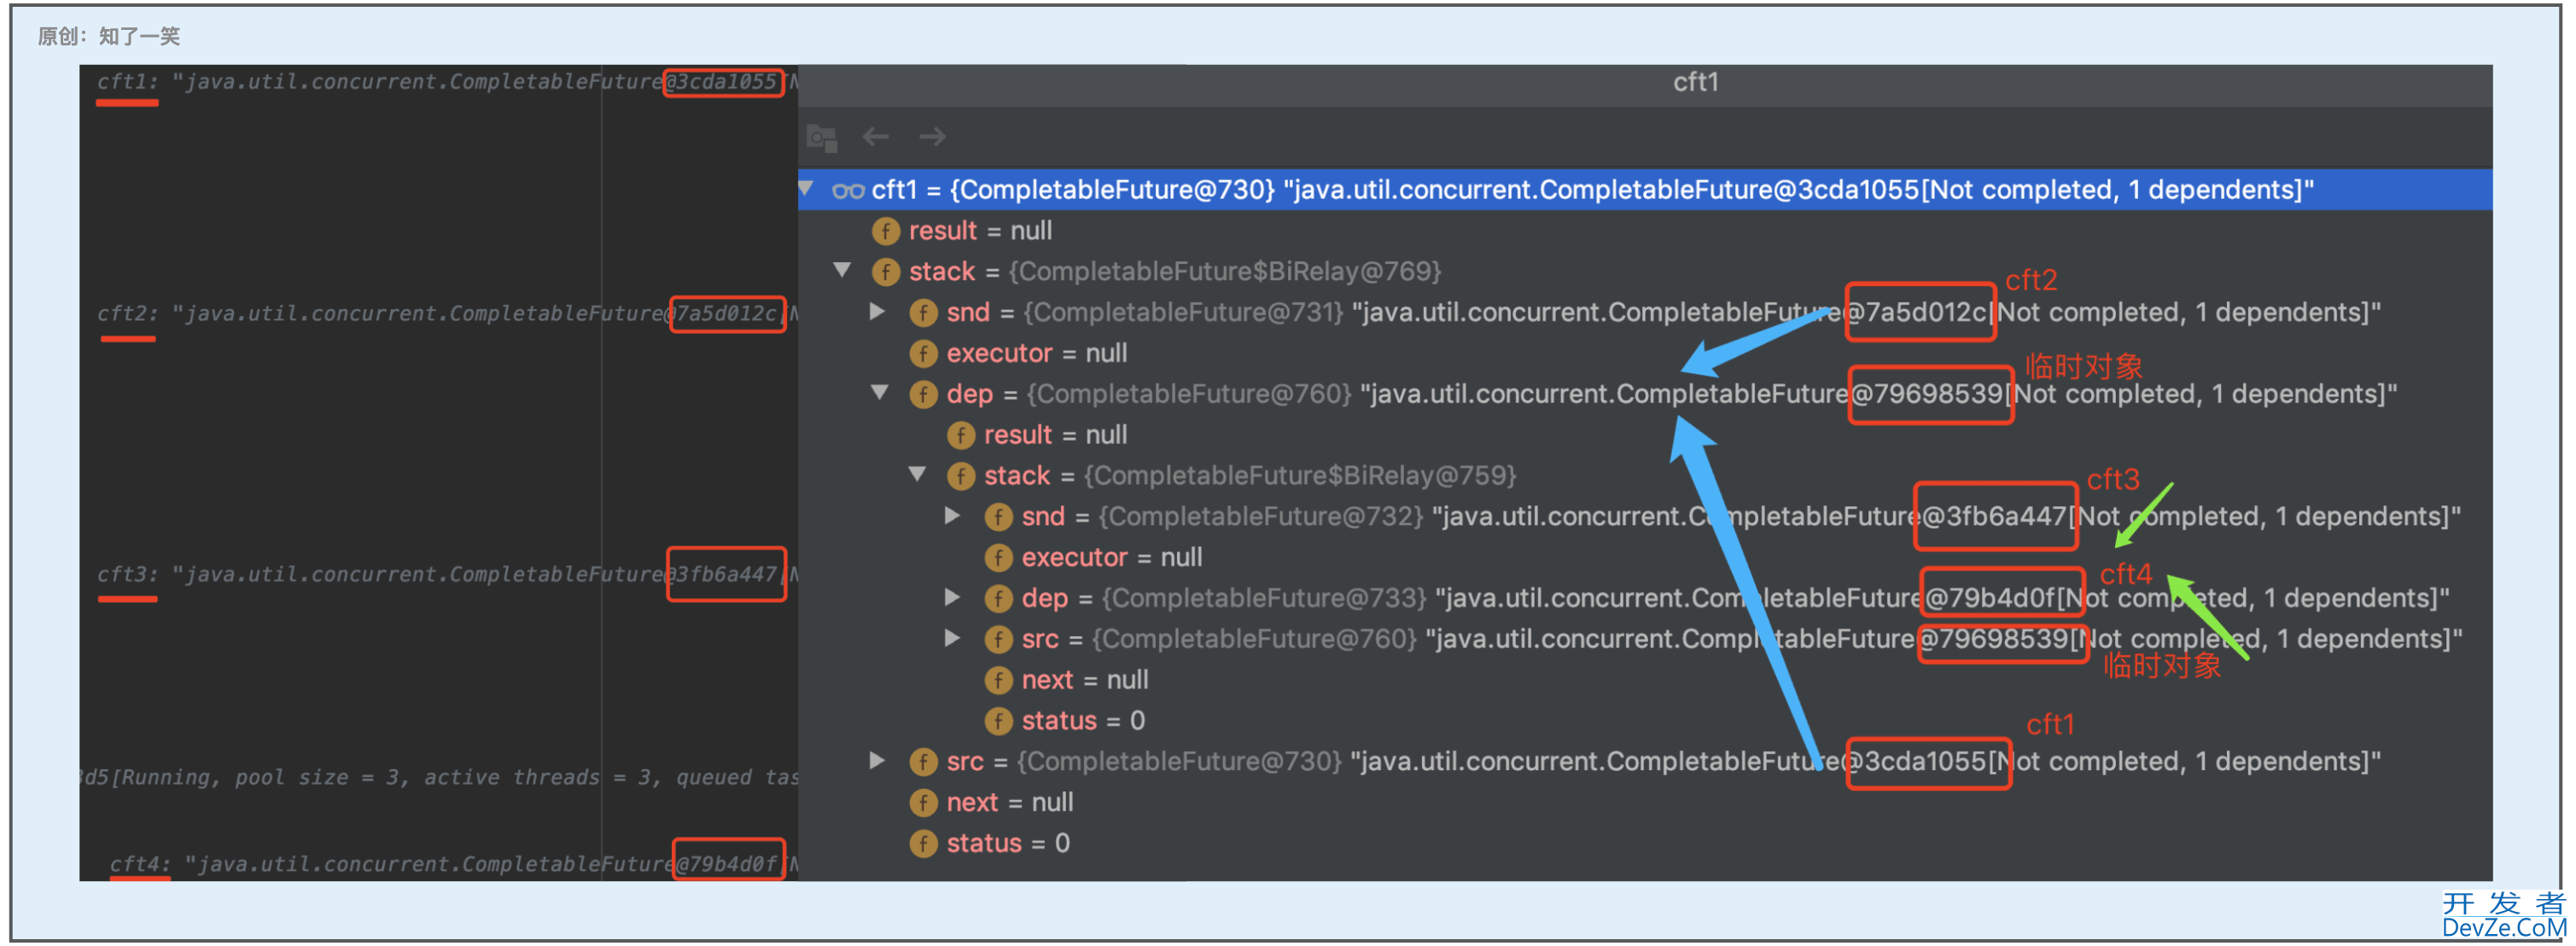Screen dimensions: 2576x946
Task: Select the dep row with {CompletableFuture@760}
Action: coord(1644,394)
